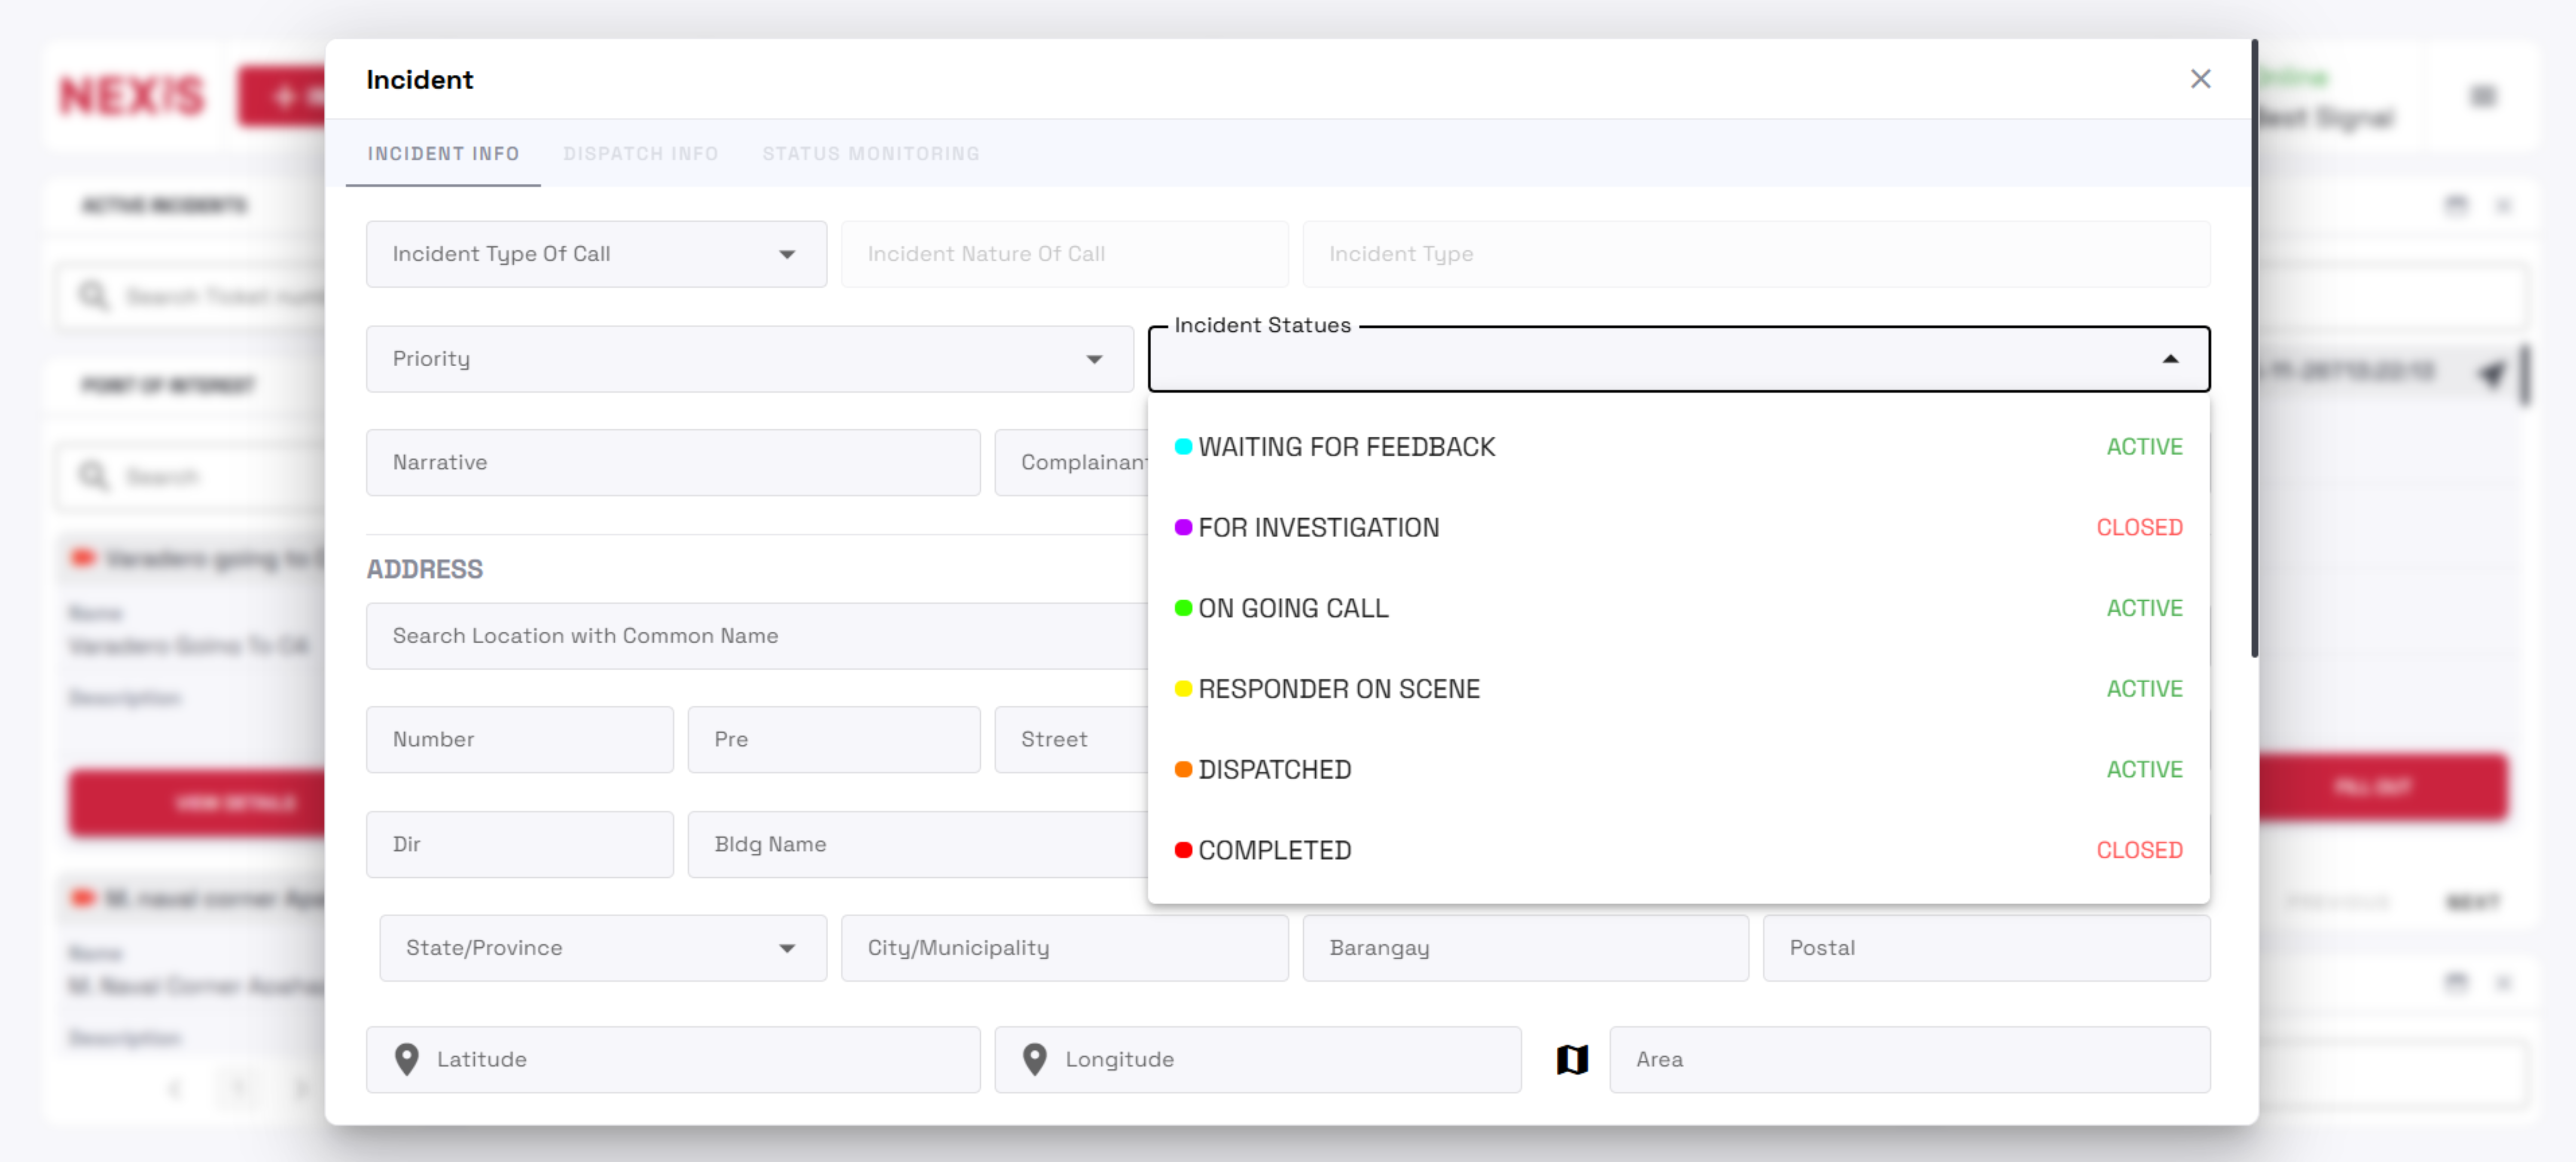2576x1162 pixels.
Task: Click the Latitude location pin icon
Action: [407, 1059]
